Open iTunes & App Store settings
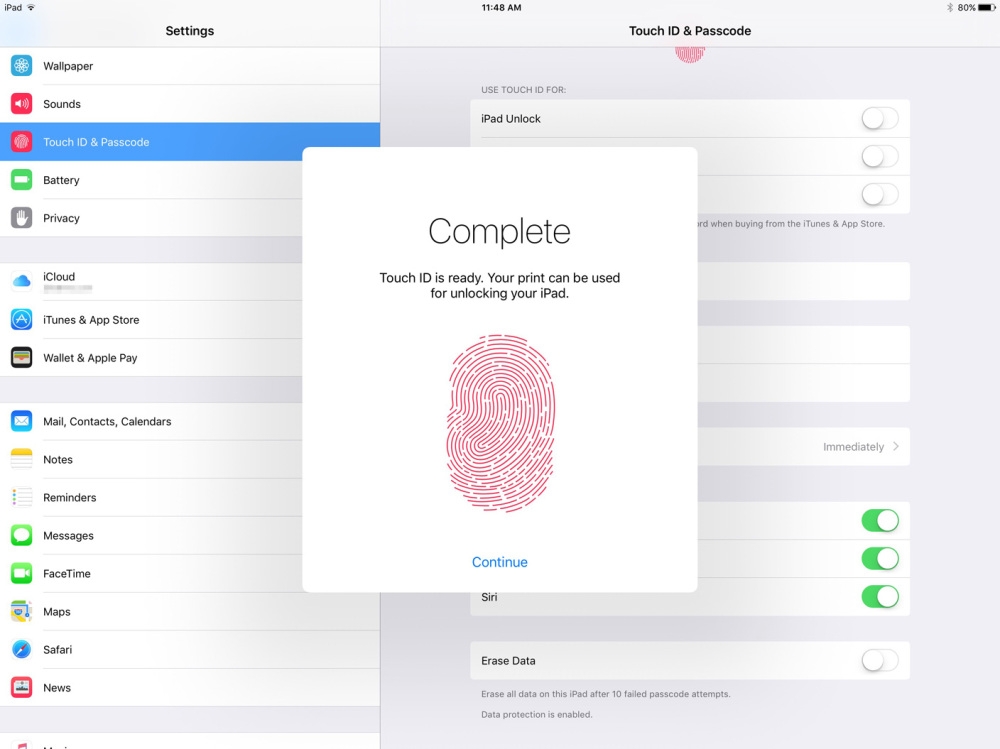This screenshot has width=1000, height=749. [x=151, y=320]
